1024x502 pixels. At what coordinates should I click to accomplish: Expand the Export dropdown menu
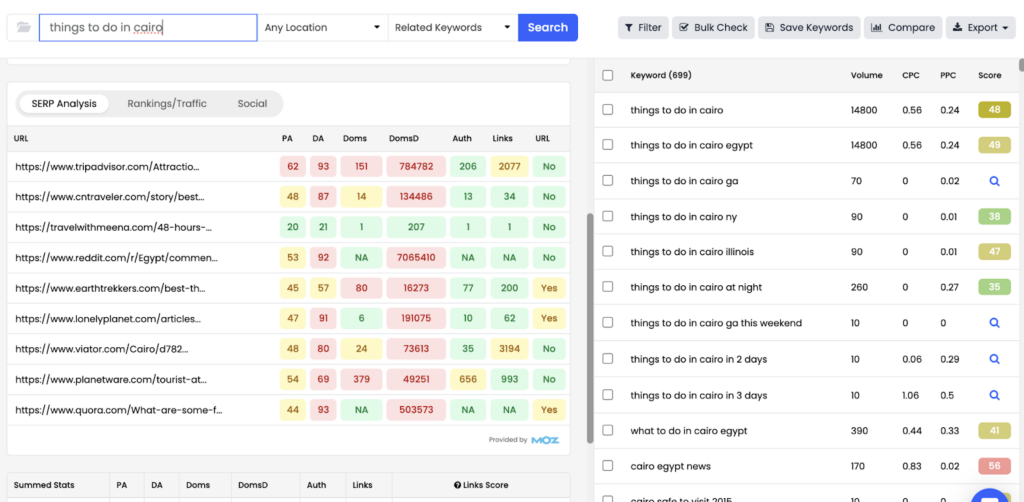[981, 27]
